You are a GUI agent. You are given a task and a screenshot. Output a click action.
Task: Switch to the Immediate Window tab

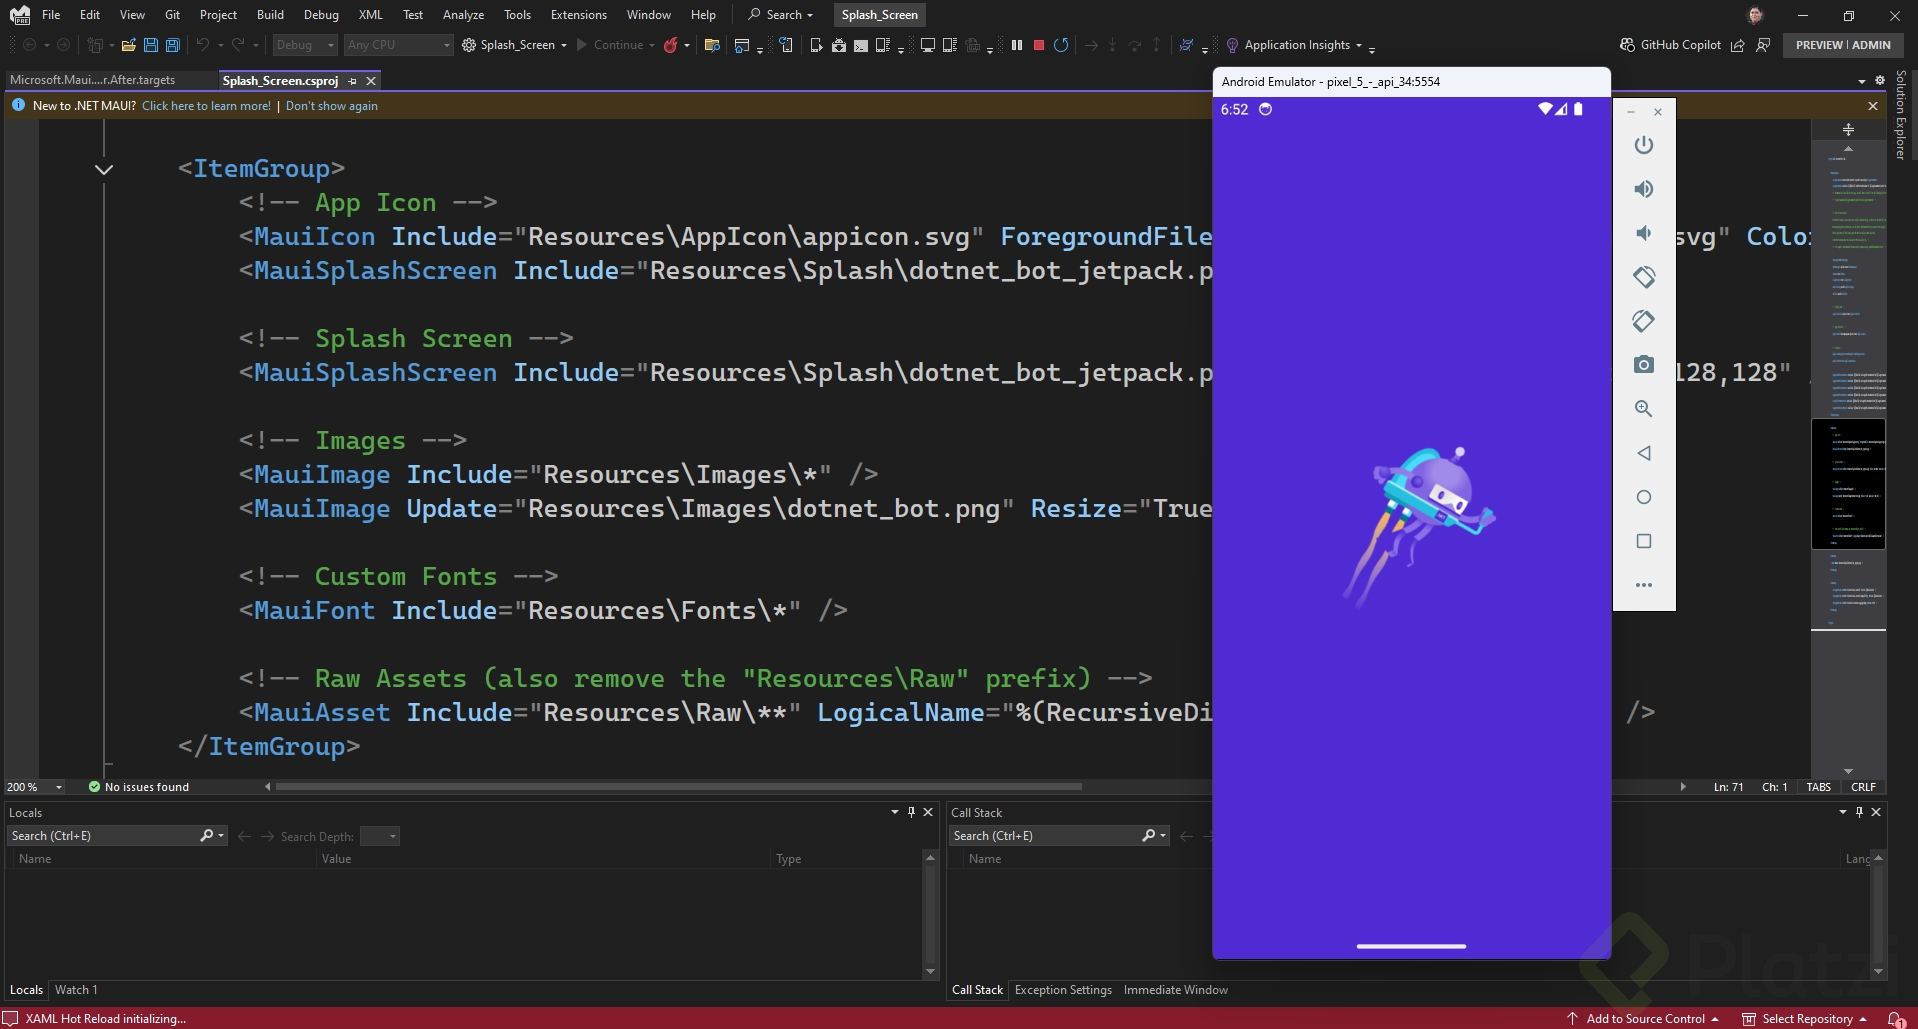point(1175,990)
